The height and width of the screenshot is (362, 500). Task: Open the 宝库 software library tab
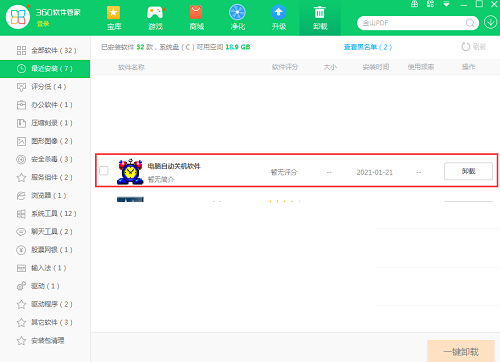coord(114,18)
